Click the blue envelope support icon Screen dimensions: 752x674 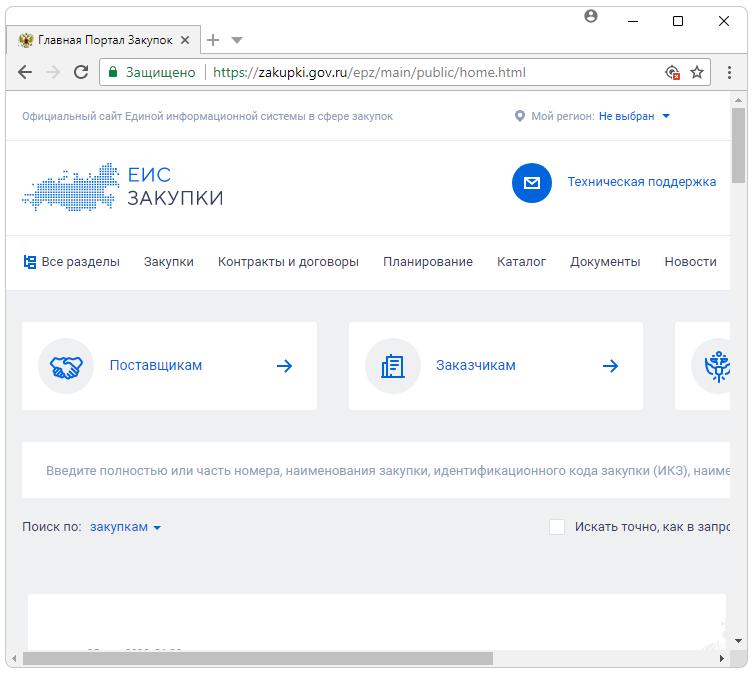pos(532,183)
